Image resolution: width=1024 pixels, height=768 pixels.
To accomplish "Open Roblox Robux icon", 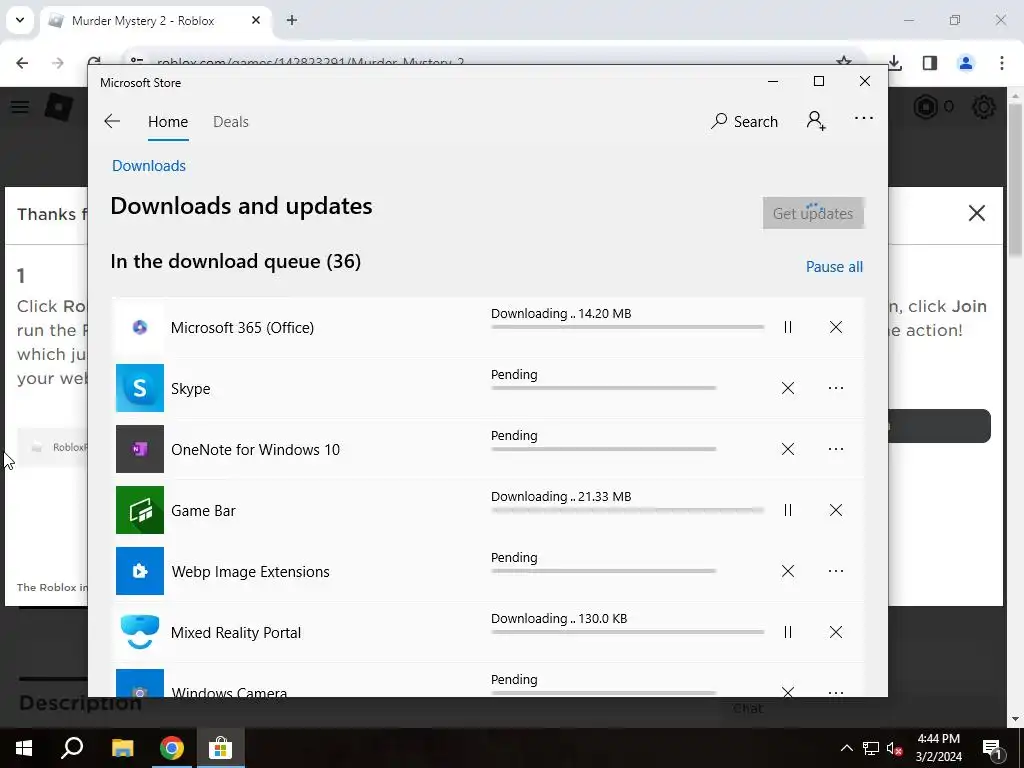I will [925, 107].
